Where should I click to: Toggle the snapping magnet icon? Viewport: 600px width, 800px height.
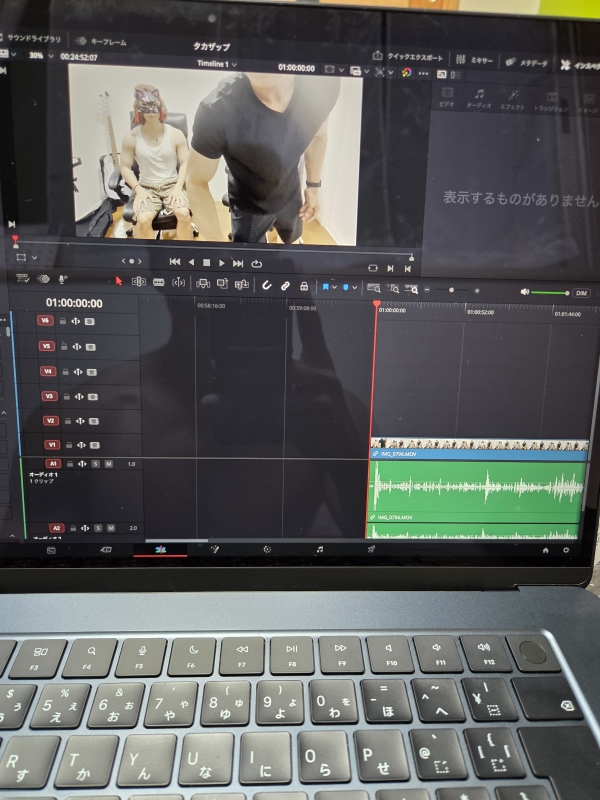tap(266, 285)
